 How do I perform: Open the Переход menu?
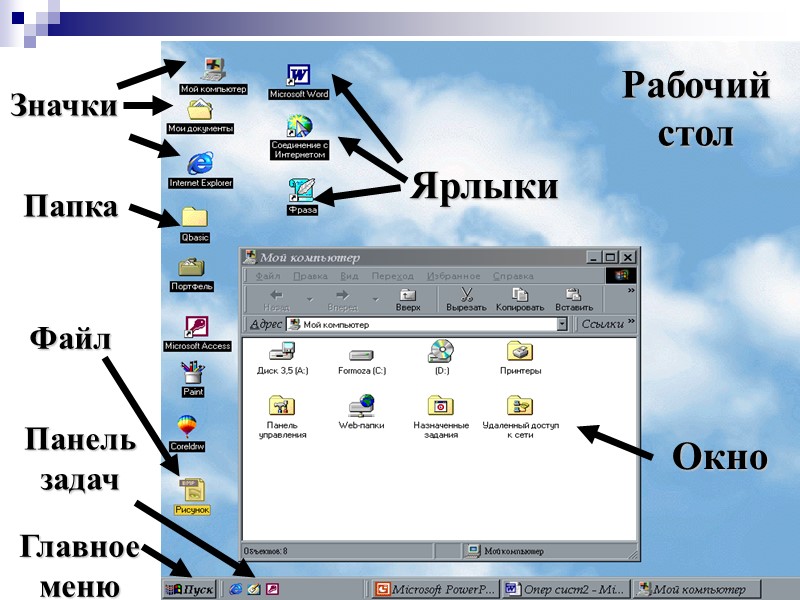tap(392, 276)
